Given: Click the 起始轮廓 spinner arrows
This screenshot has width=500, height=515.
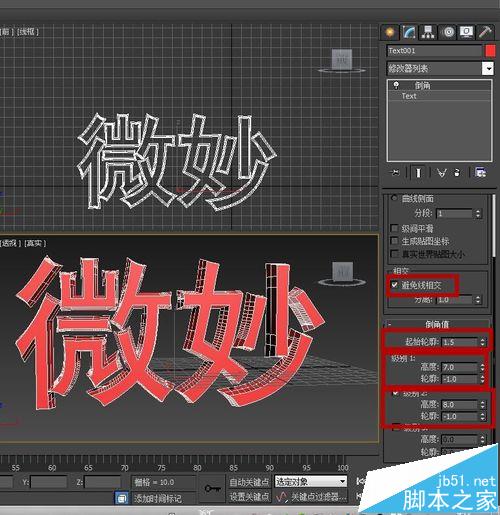Looking at the screenshot, I should pos(482,342).
